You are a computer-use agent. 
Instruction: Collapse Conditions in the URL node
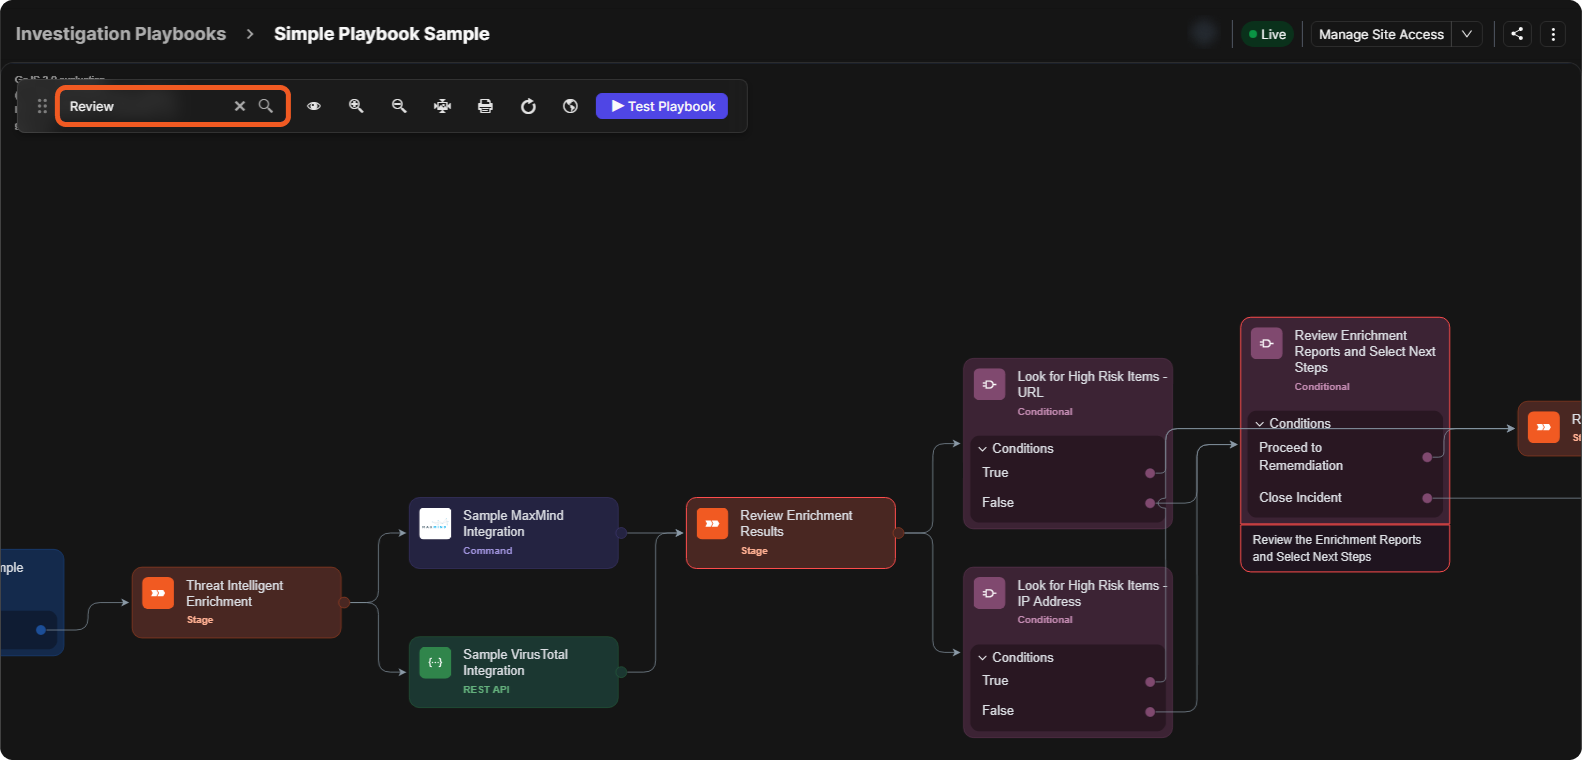(x=982, y=449)
